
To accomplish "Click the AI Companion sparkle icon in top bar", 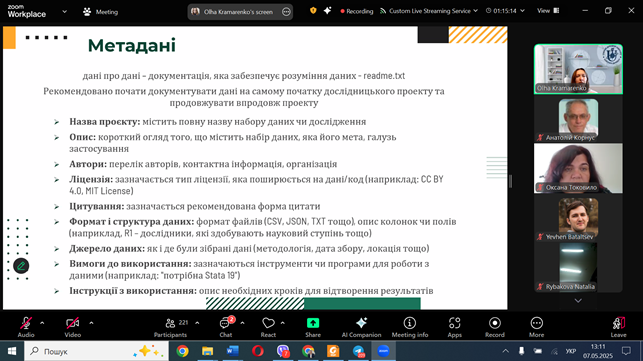I will coord(327,11).
